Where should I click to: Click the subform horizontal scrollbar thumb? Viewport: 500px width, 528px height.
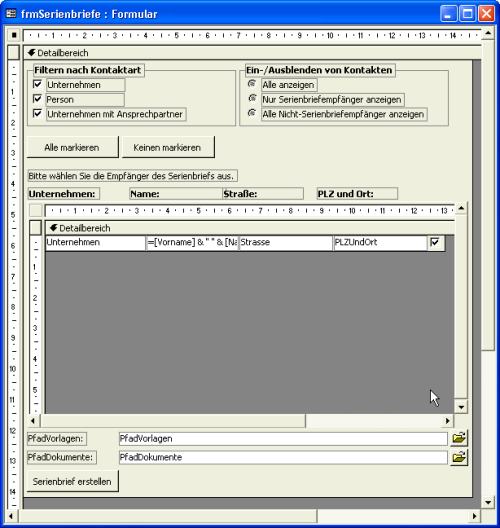pos(172,421)
